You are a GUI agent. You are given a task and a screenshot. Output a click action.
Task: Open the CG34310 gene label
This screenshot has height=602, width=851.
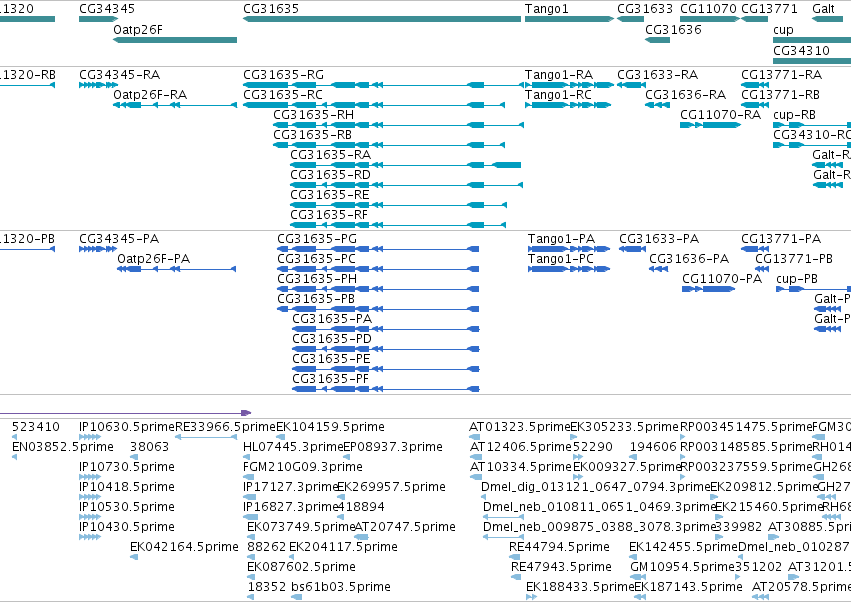click(801, 50)
